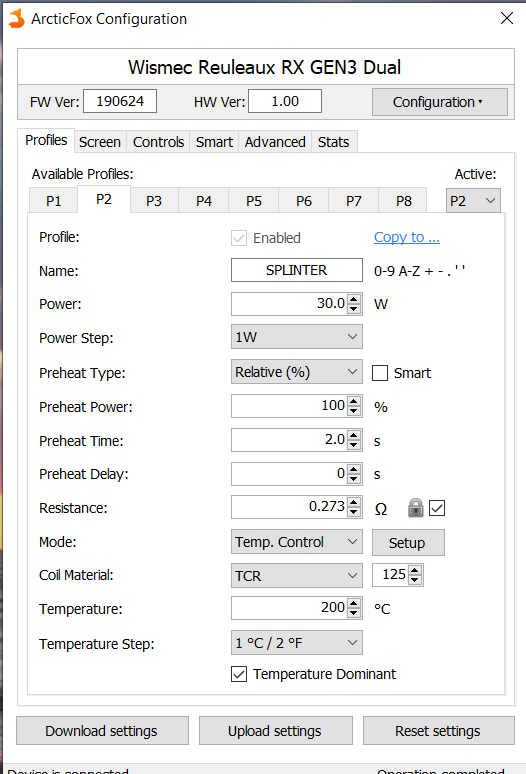Increase Preheat Delay with up arrow
Image resolution: width=526 pixels, height=774 pixels.
click(354, 468)
